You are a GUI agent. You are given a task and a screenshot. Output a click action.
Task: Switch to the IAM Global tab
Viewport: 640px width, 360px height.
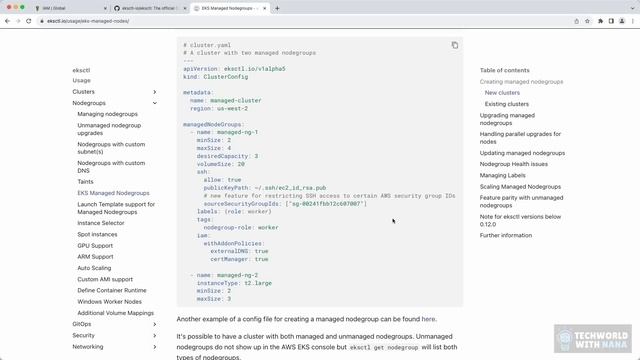[x=69, y=8]
